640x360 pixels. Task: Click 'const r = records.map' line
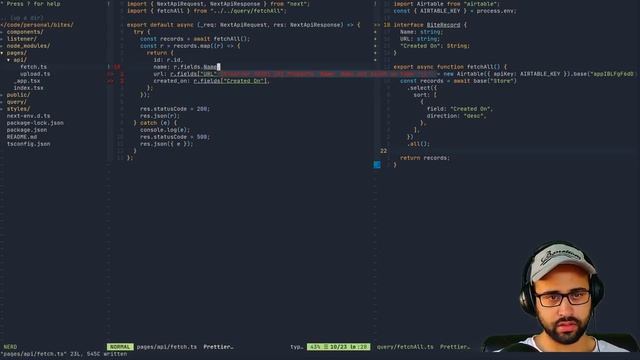point(190,46)
